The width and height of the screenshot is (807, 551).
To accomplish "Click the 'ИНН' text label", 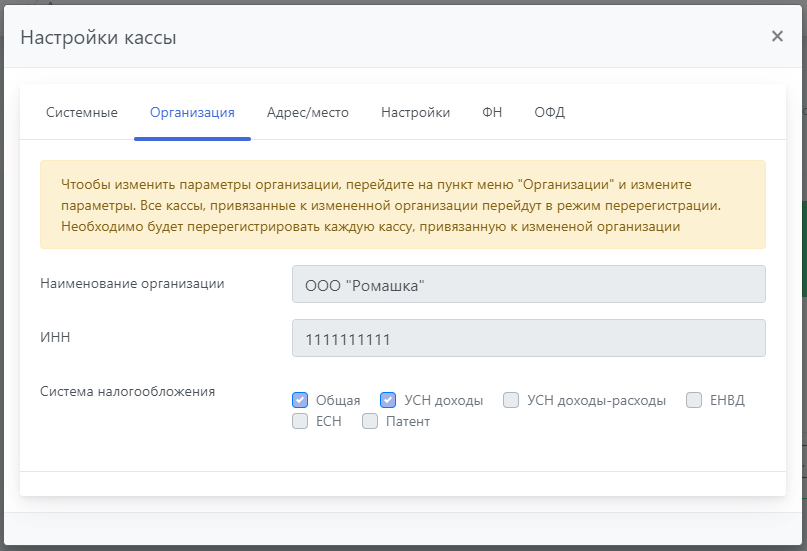I will pos(55,337).
